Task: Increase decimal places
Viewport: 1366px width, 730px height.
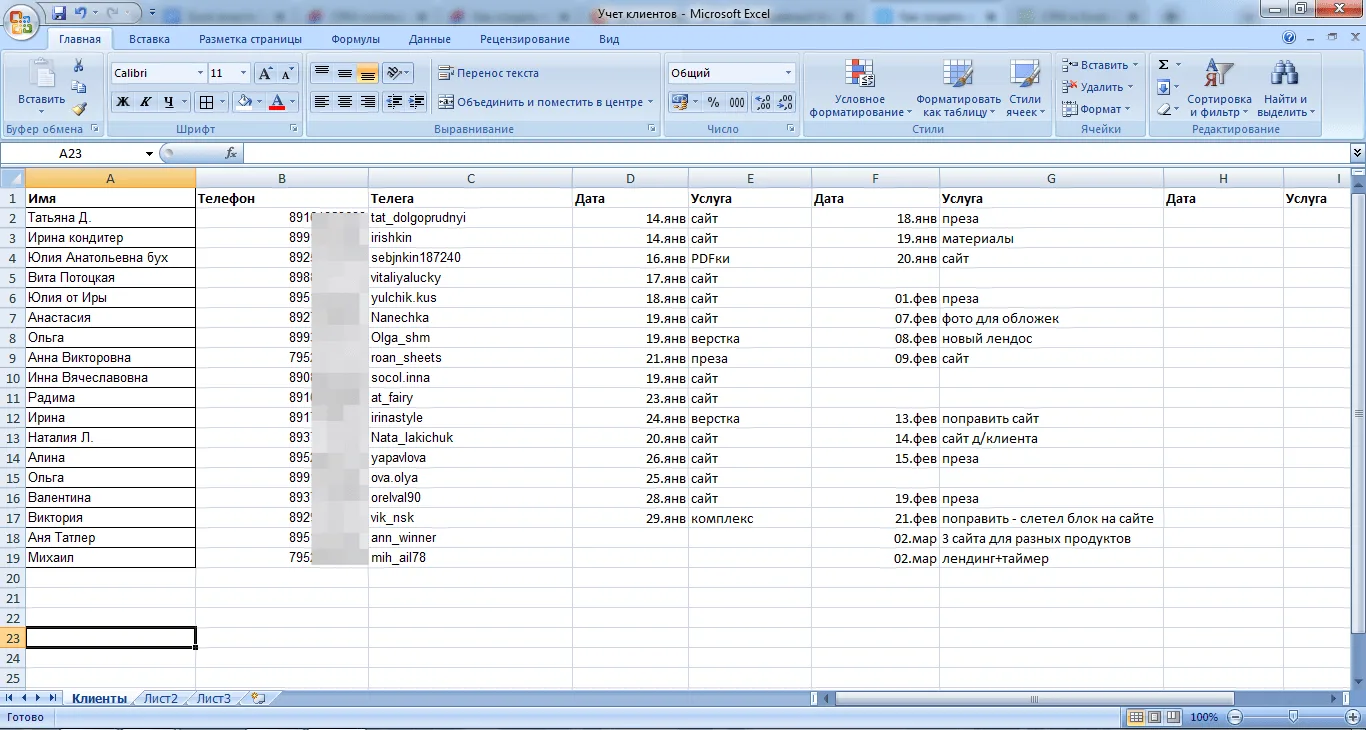Action: (x=762, y=102)
